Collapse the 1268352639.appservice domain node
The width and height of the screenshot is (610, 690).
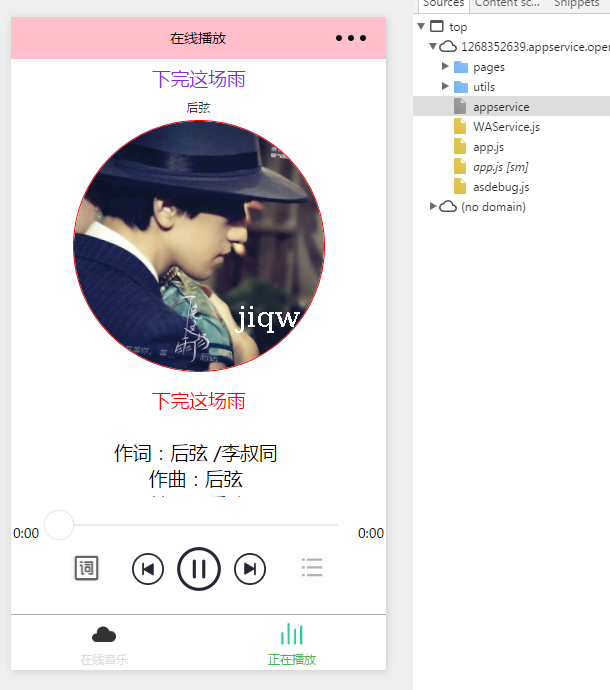[x=433, y=47]
